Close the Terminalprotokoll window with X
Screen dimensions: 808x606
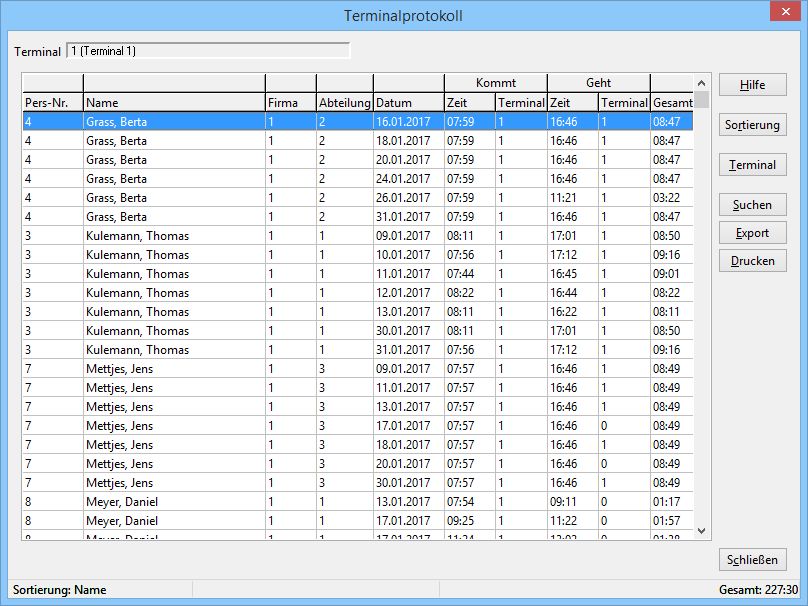(785, 11)
